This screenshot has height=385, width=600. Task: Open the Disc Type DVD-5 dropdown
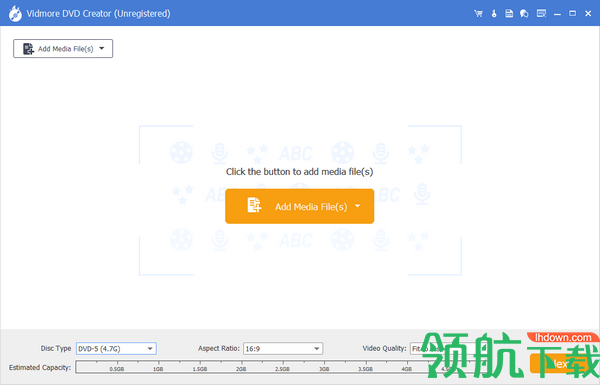point(116,349)
